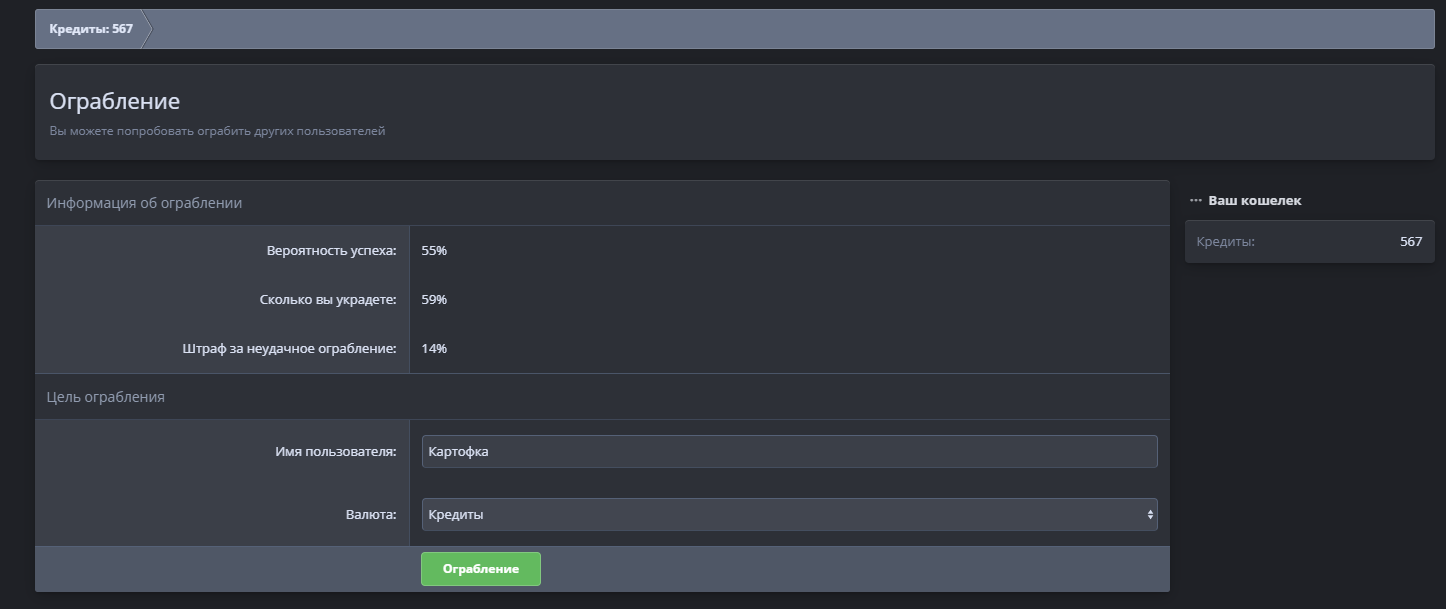Select the Ваш кошелек sidebar heading
Viewport: 1446px width, 609px height.
click(x=1255, y=201)
